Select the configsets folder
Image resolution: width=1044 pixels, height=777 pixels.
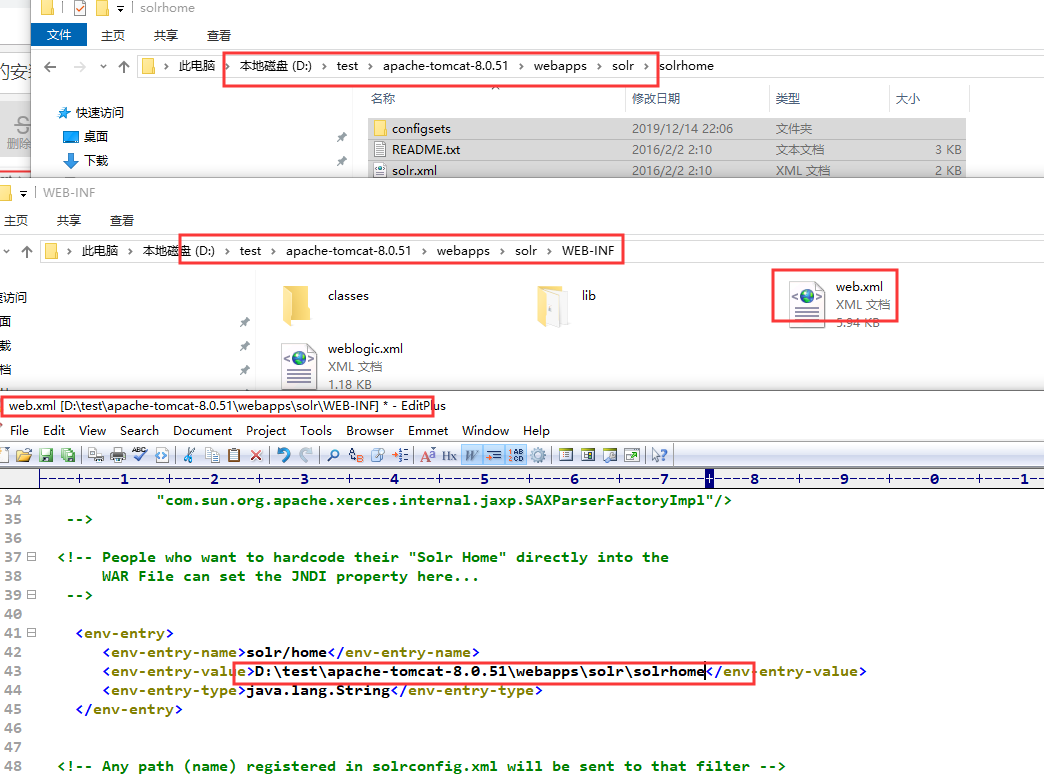tap(666, 129)
